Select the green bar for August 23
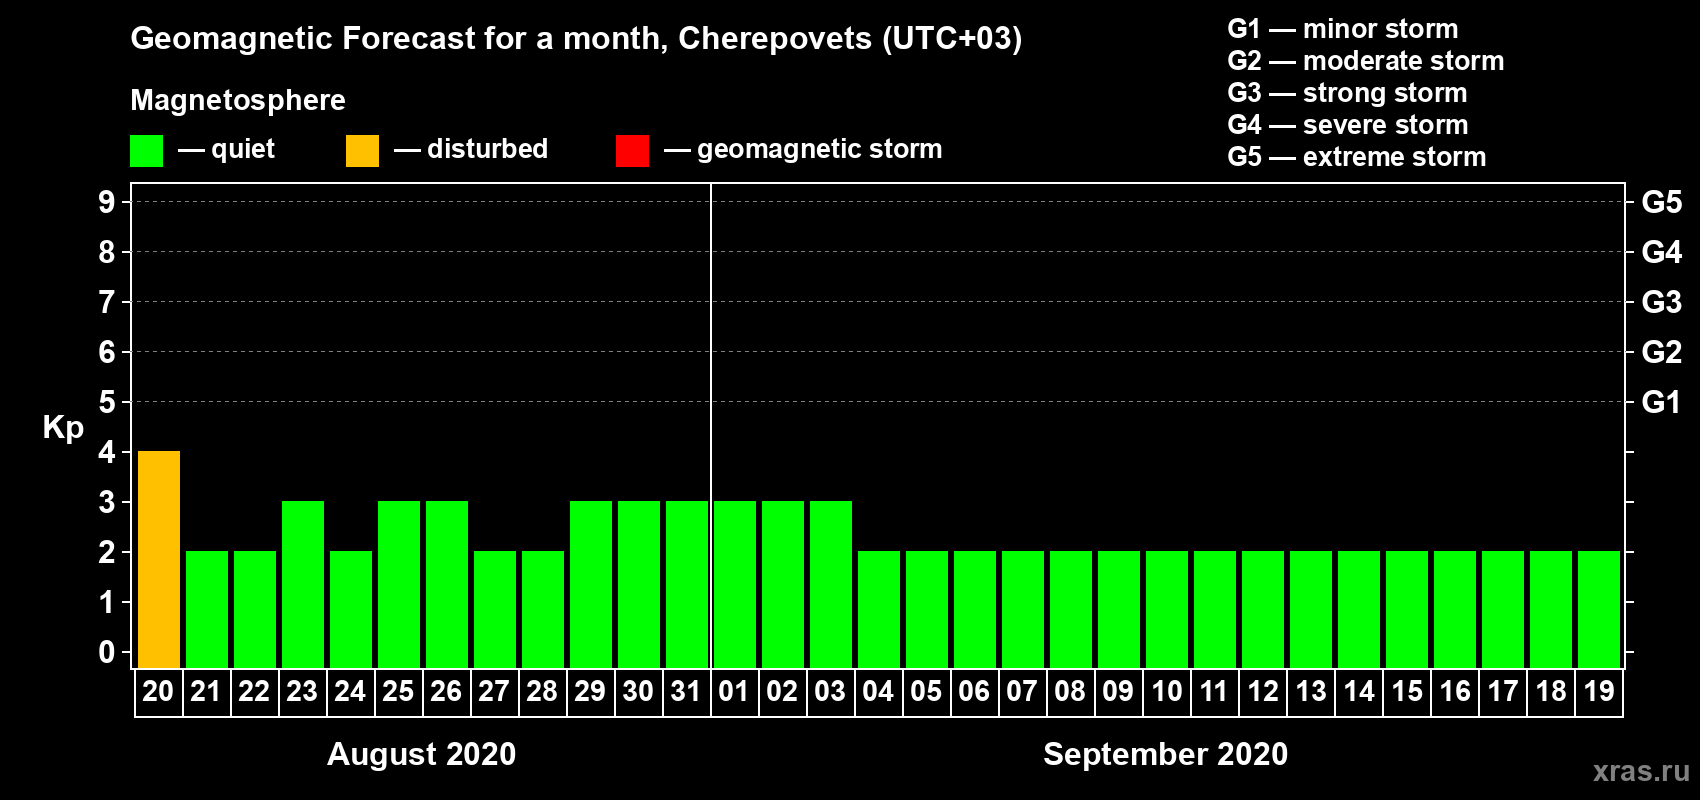This screenshot has width=1700, height=800. [303, 584]
